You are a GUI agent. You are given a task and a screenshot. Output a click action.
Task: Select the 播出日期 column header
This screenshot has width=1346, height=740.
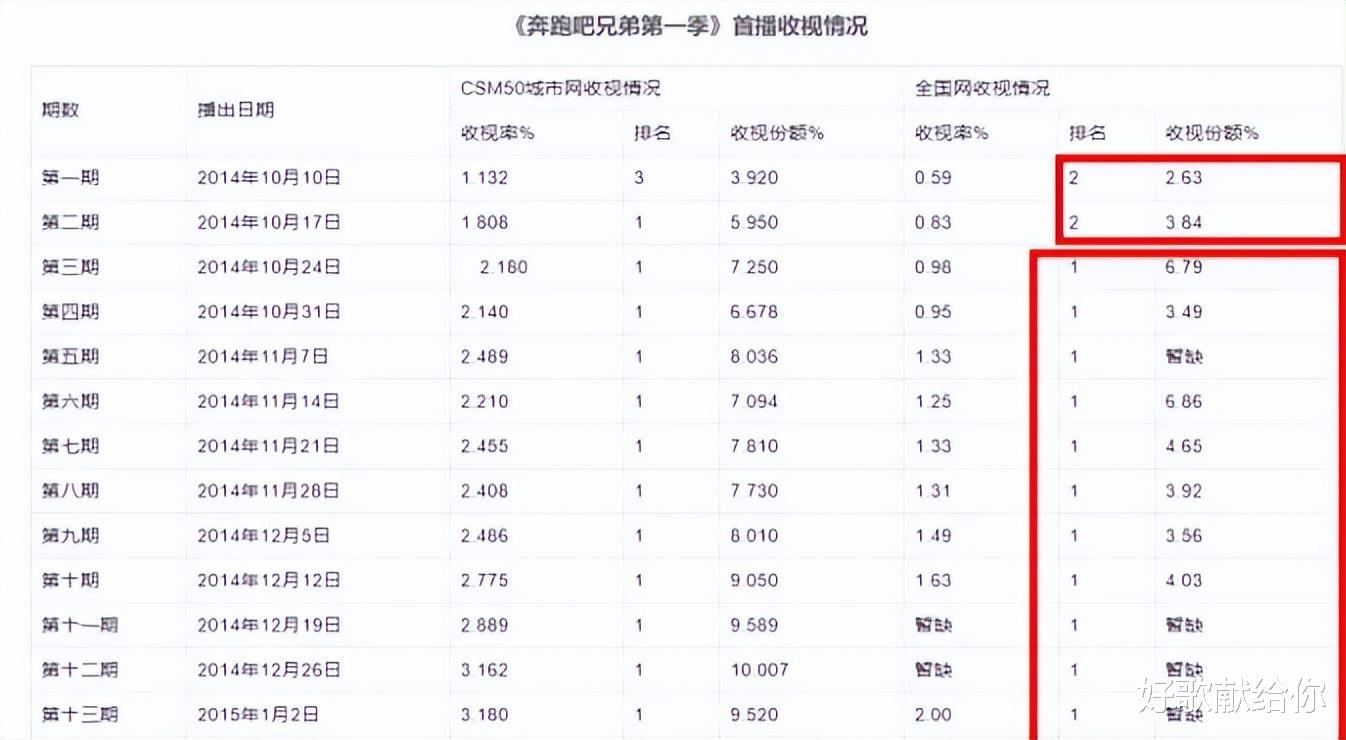[236, 110]
